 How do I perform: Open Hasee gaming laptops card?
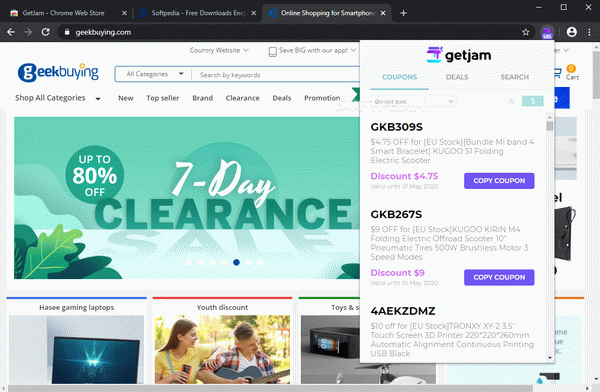tap(77, 341)
